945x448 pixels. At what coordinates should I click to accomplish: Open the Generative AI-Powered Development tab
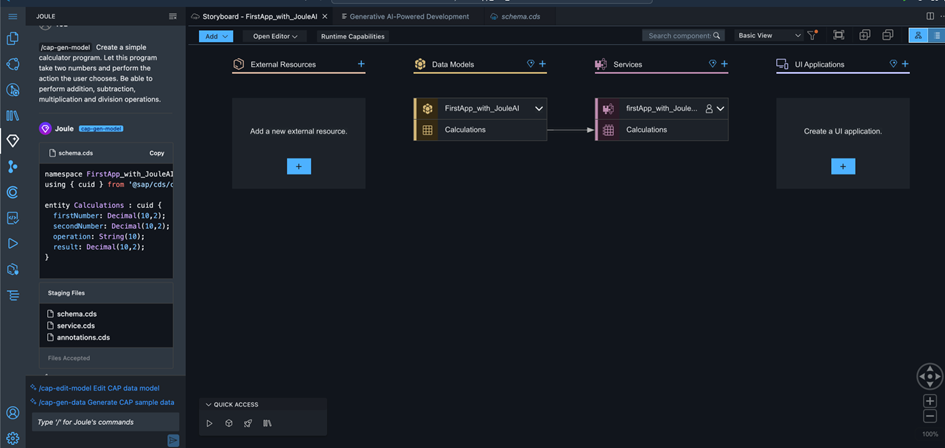tap(405, 17)
